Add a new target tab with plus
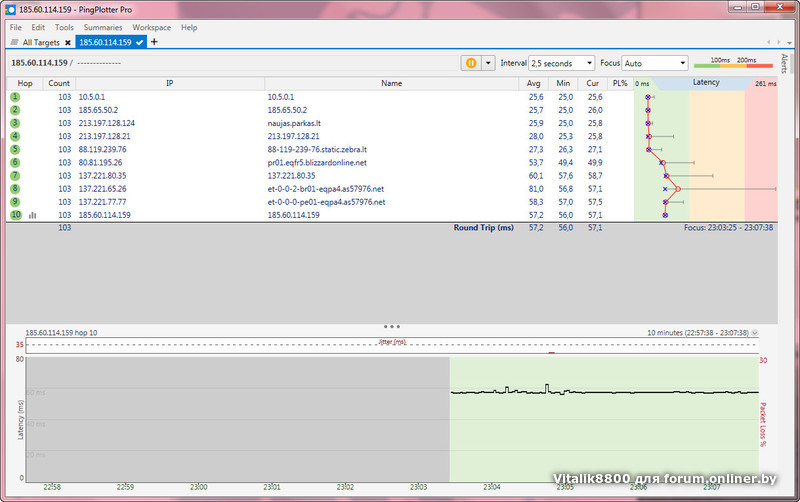This screenshot has width=800, height=502. [154, 43]
